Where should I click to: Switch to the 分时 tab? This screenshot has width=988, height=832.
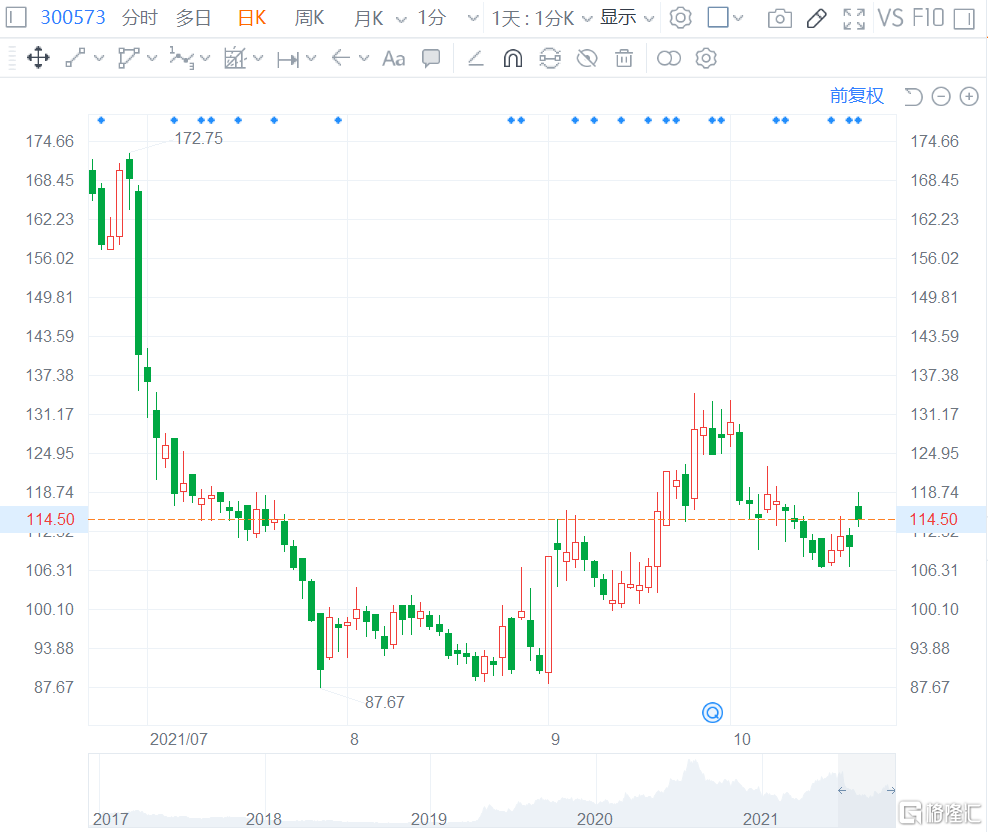click(139, 18)
